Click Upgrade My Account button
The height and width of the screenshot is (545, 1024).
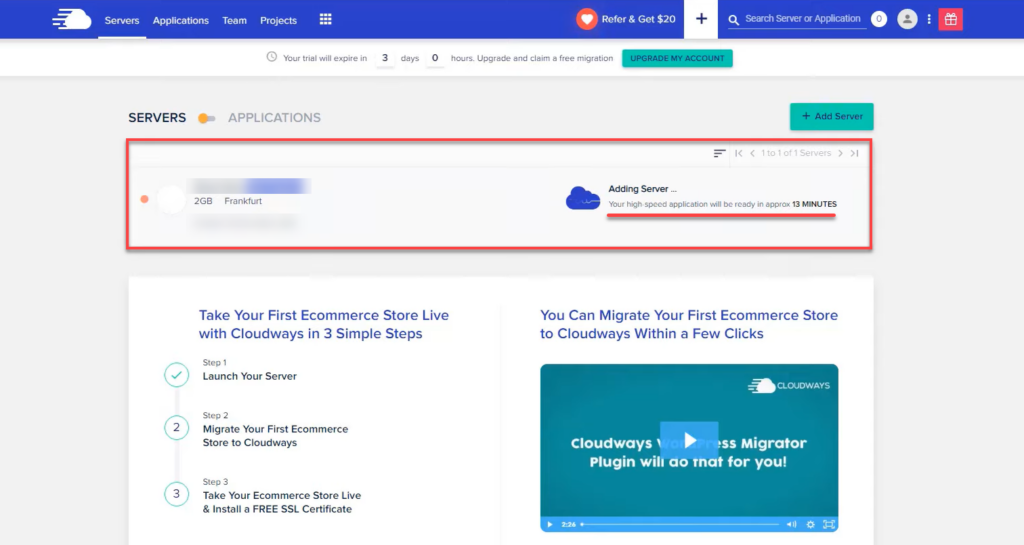[x=677, y=58]
